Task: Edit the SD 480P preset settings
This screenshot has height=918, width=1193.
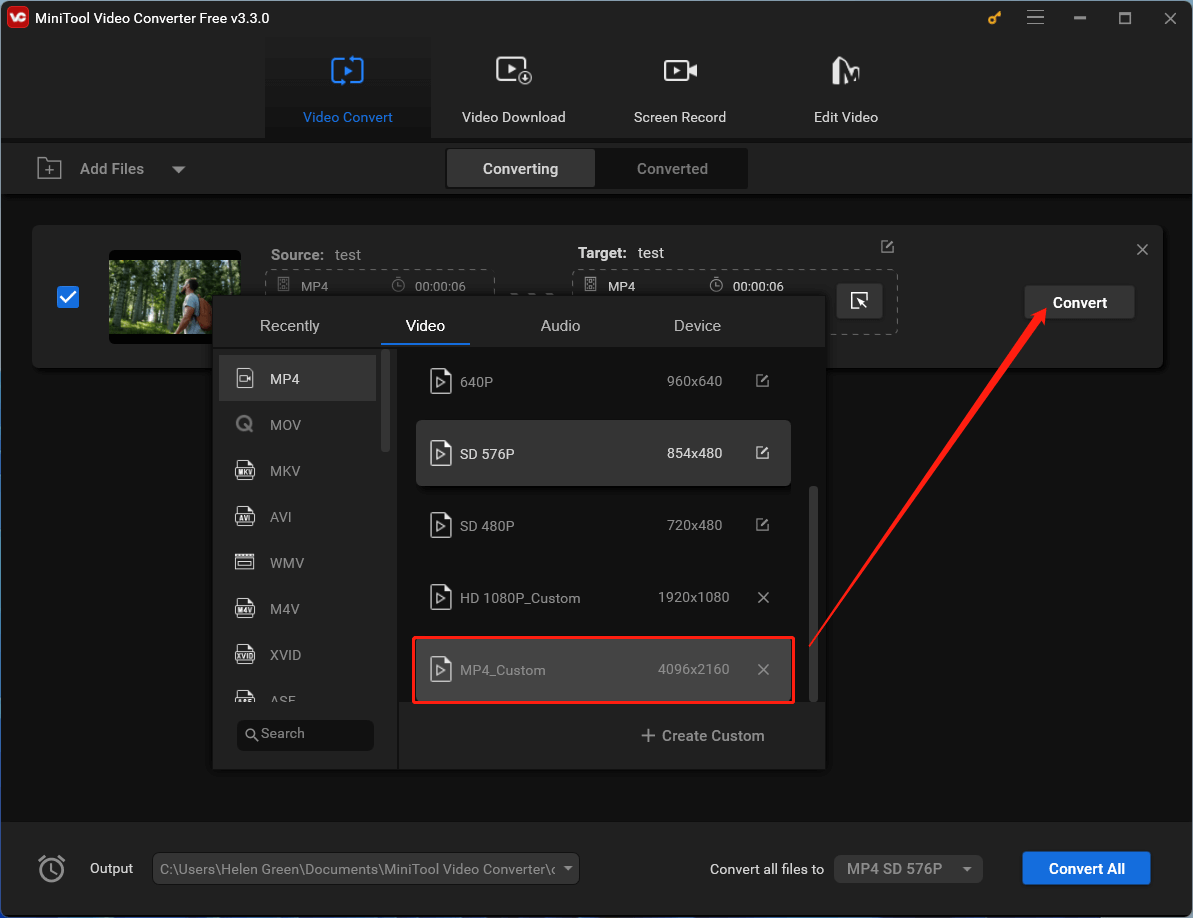Action: point(762,525)
